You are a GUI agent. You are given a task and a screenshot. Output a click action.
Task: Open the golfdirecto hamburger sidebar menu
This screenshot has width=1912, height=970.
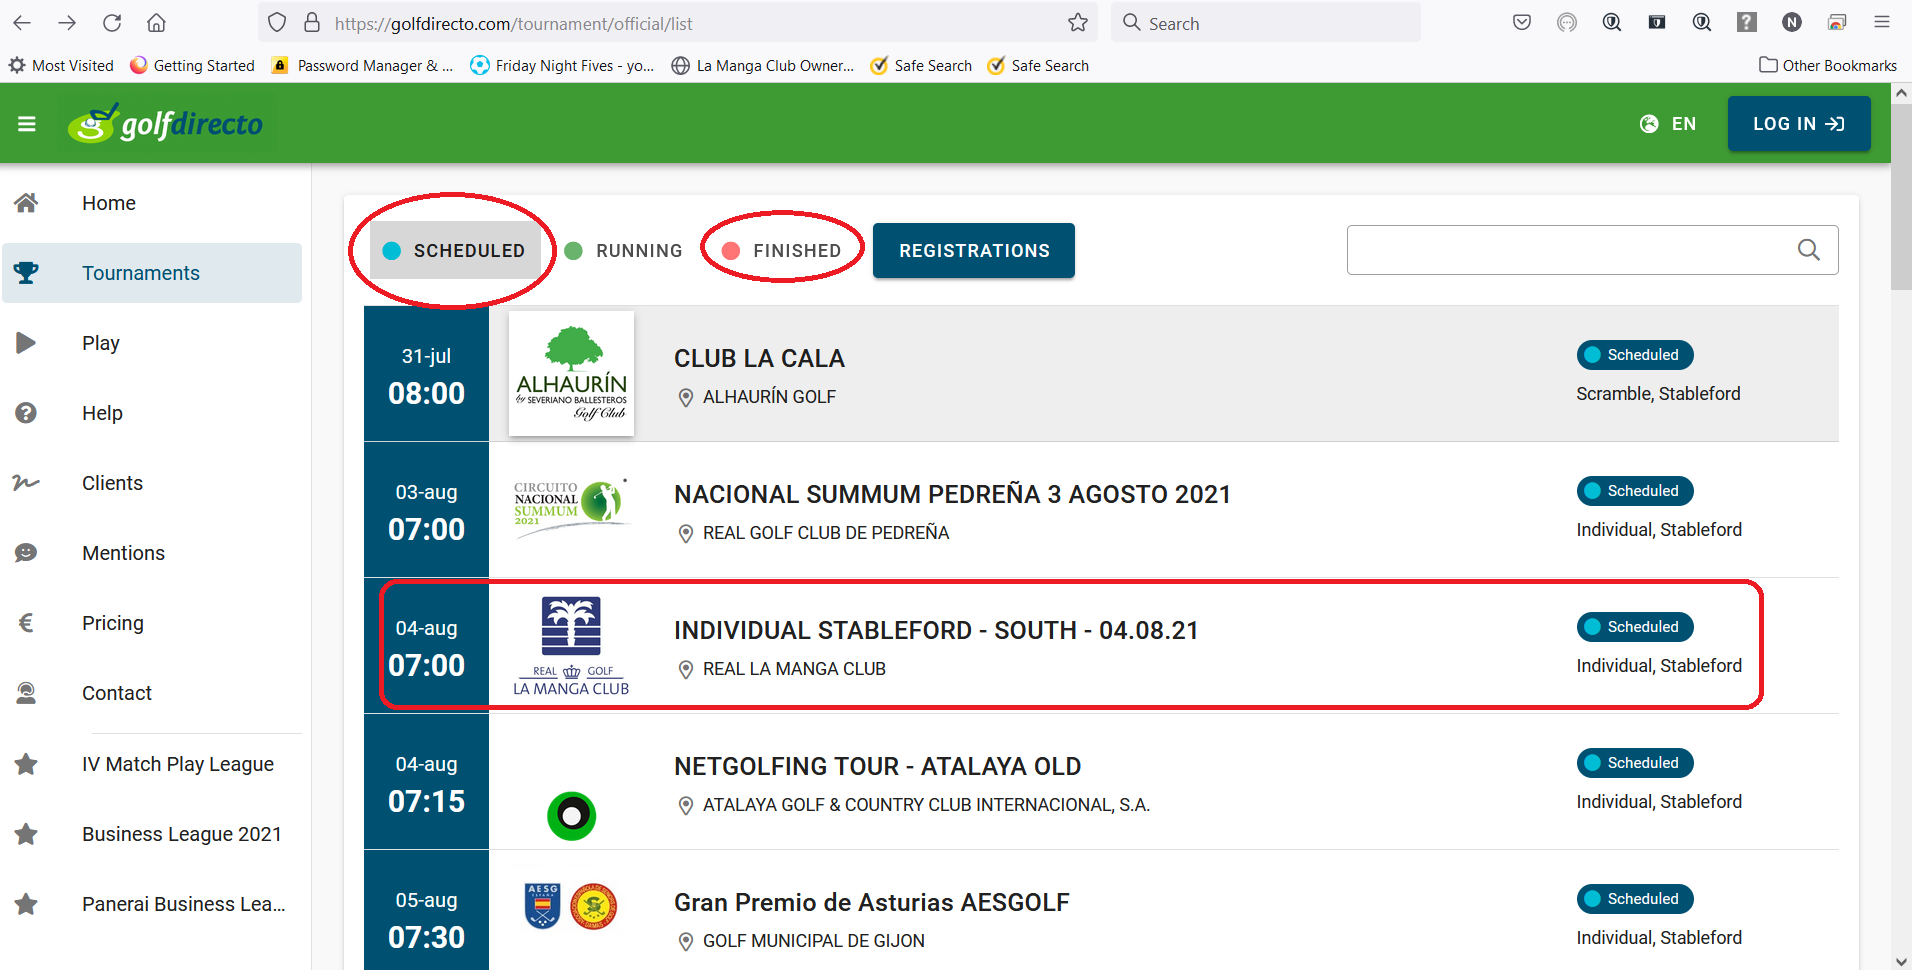pyautogui.click(x=27, y=124)
